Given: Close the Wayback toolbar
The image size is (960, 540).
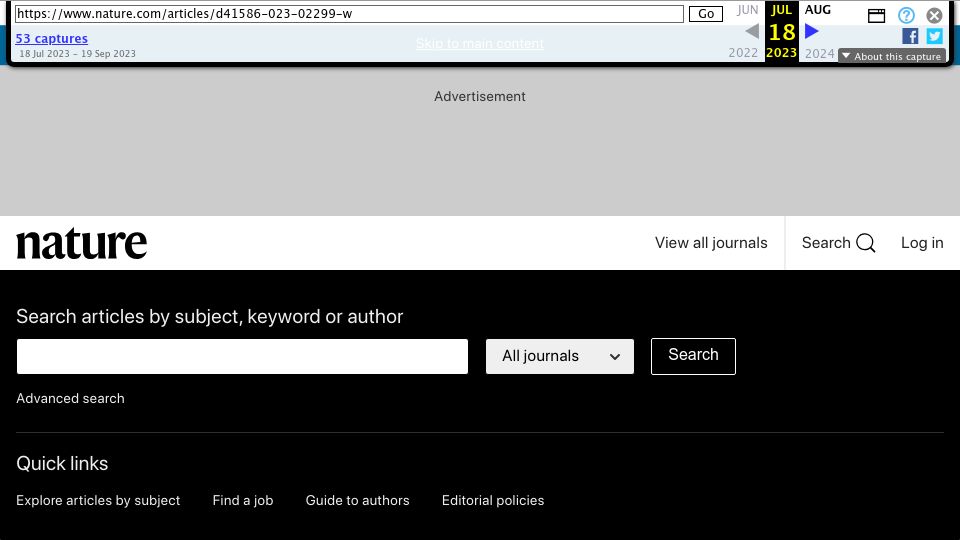Looking at the screenshot, I should pyautogui.click(x=934, y=15).
